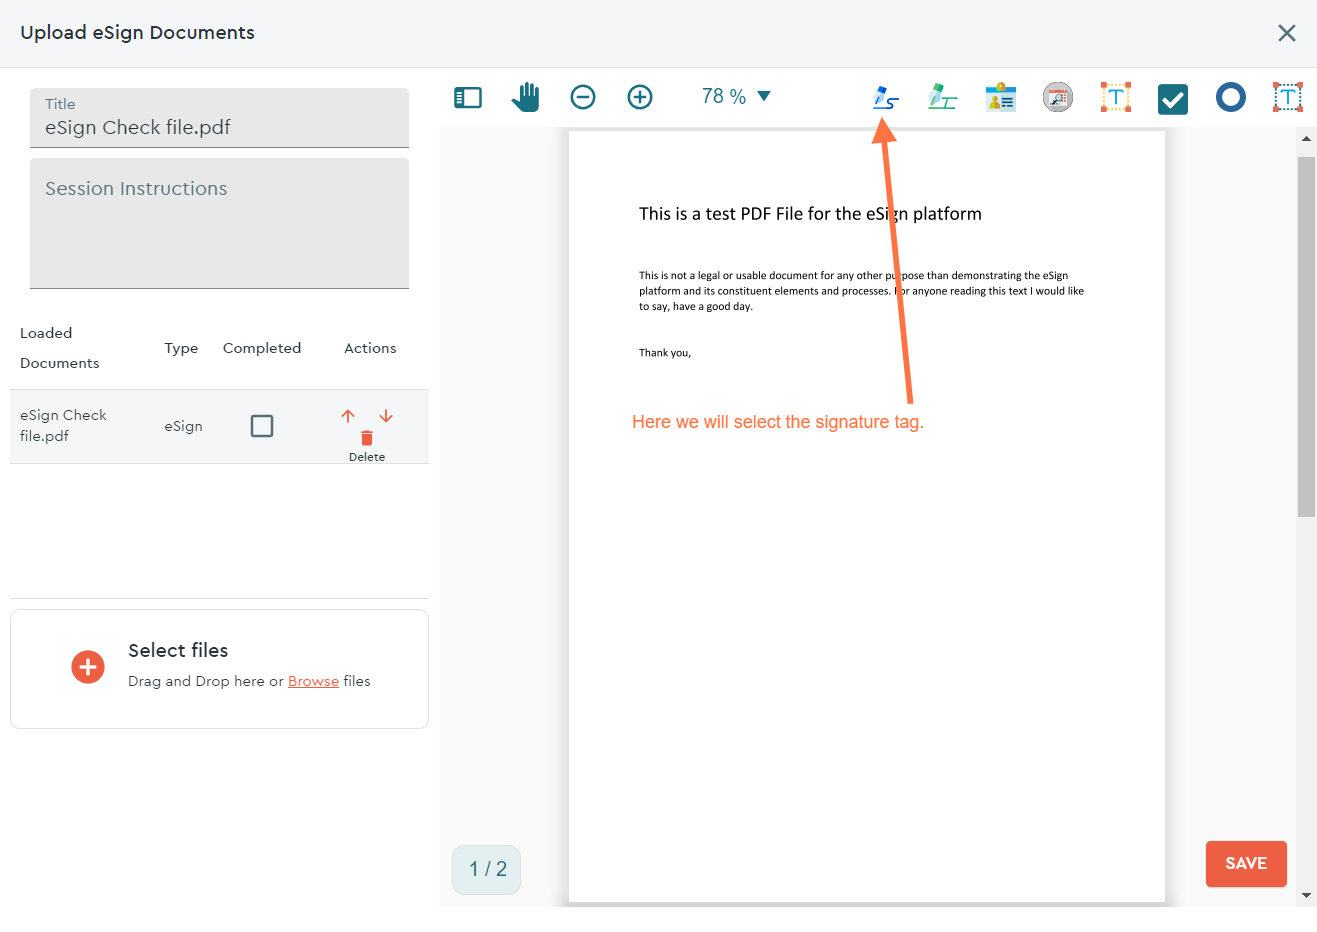Select the green initials tag tool
Viewport: 1317px width, 932px height.
pyautogui.click(x=942, y=97)
